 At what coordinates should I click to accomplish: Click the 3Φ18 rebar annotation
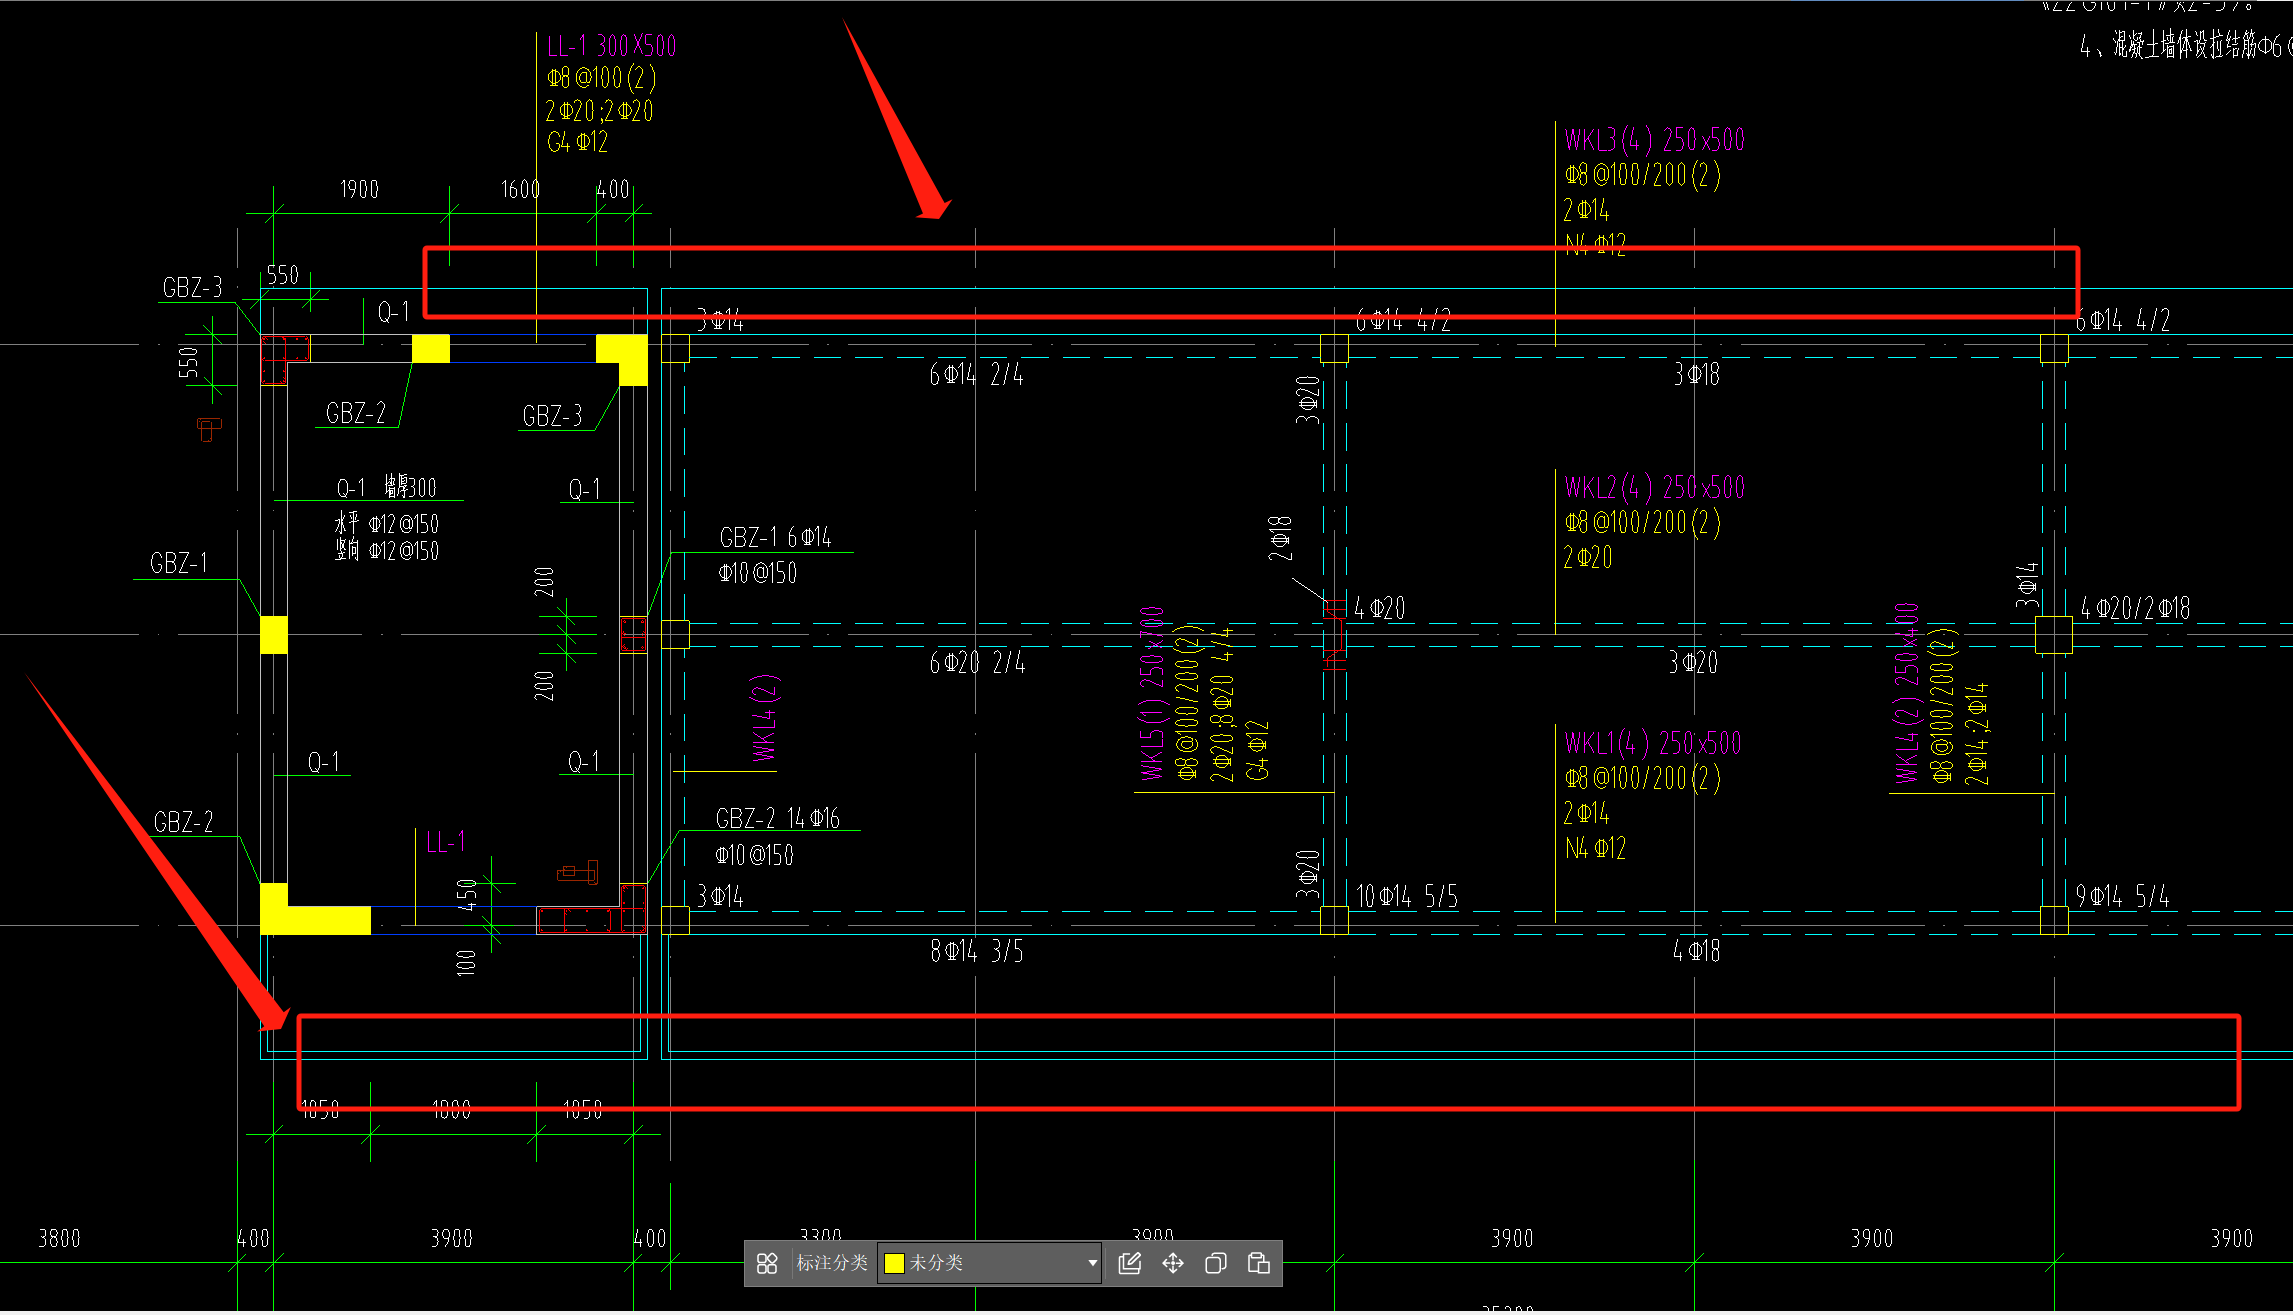[1697, 375]
